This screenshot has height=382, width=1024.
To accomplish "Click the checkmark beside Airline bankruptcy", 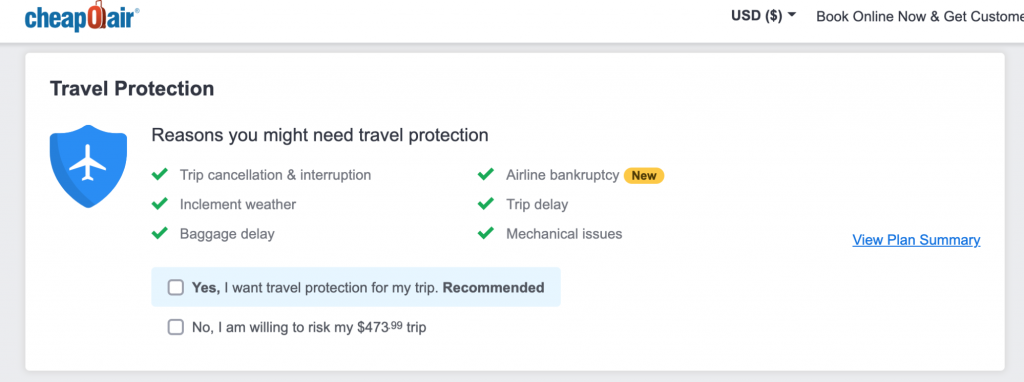I will [x=485, y=174].
